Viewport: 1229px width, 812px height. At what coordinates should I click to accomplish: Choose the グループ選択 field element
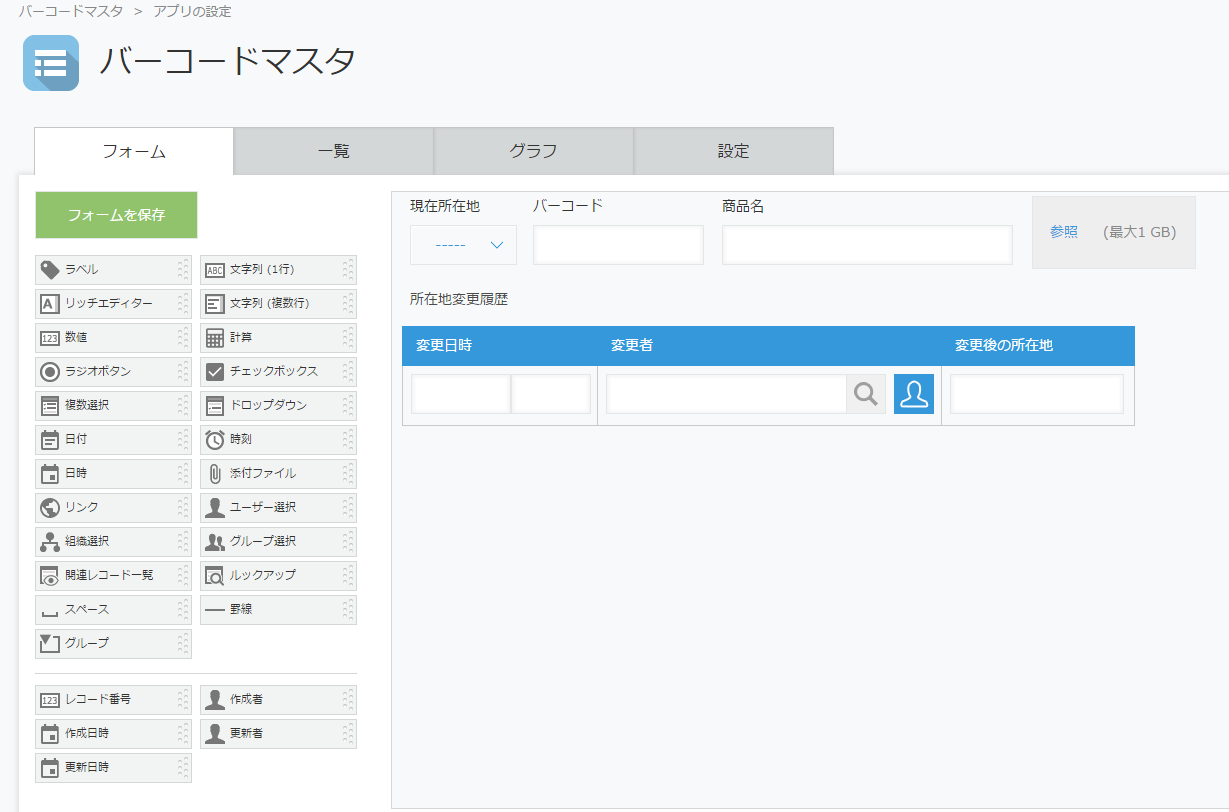(x=278, y=542)
